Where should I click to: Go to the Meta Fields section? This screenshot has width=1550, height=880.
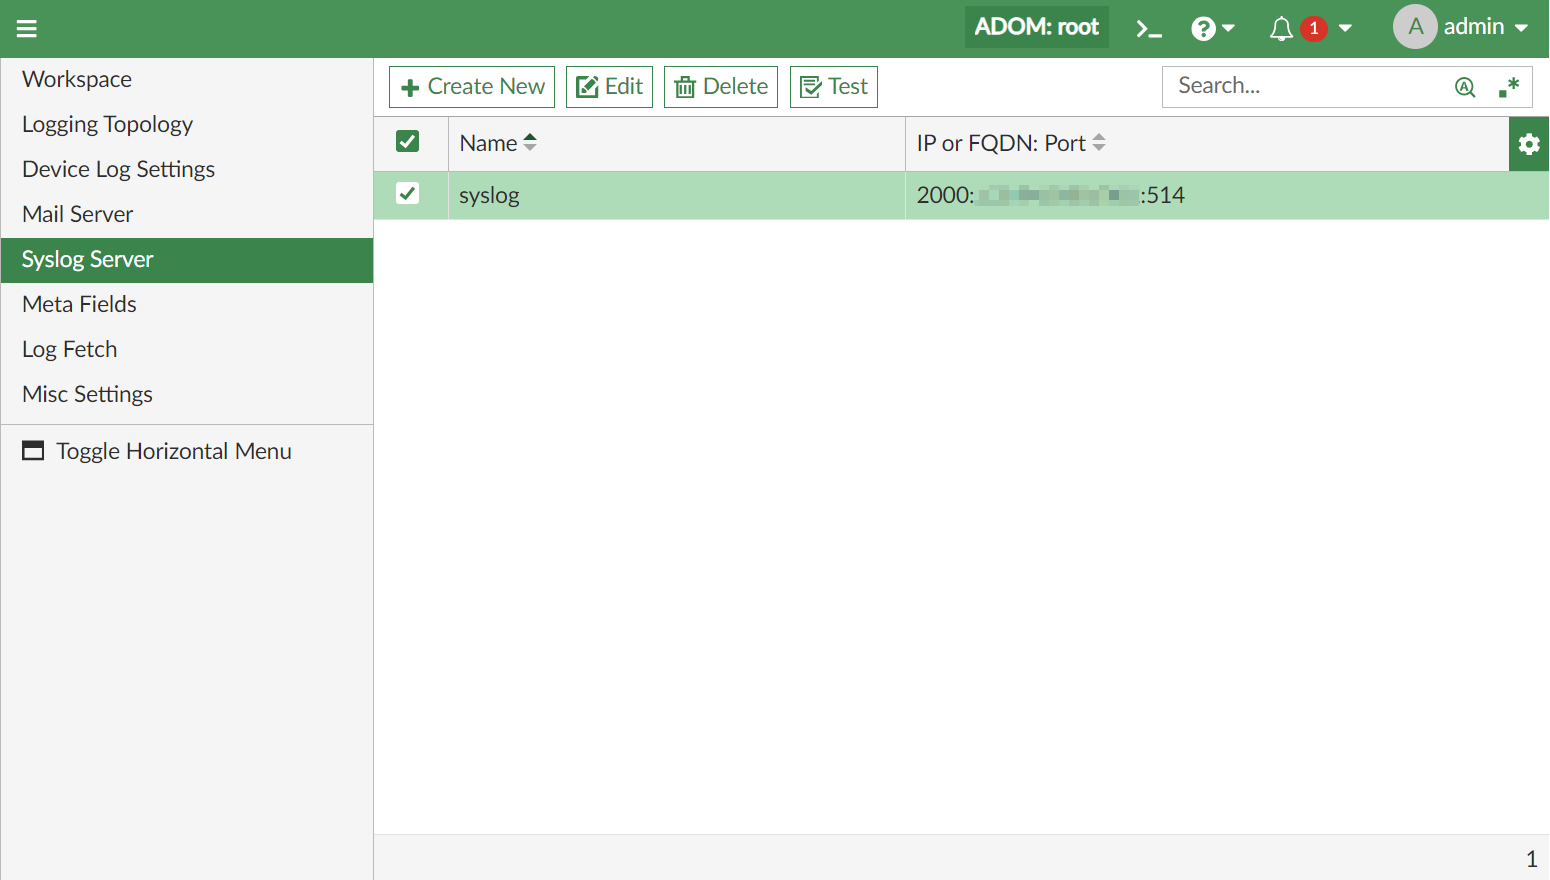tap(79, 304)
